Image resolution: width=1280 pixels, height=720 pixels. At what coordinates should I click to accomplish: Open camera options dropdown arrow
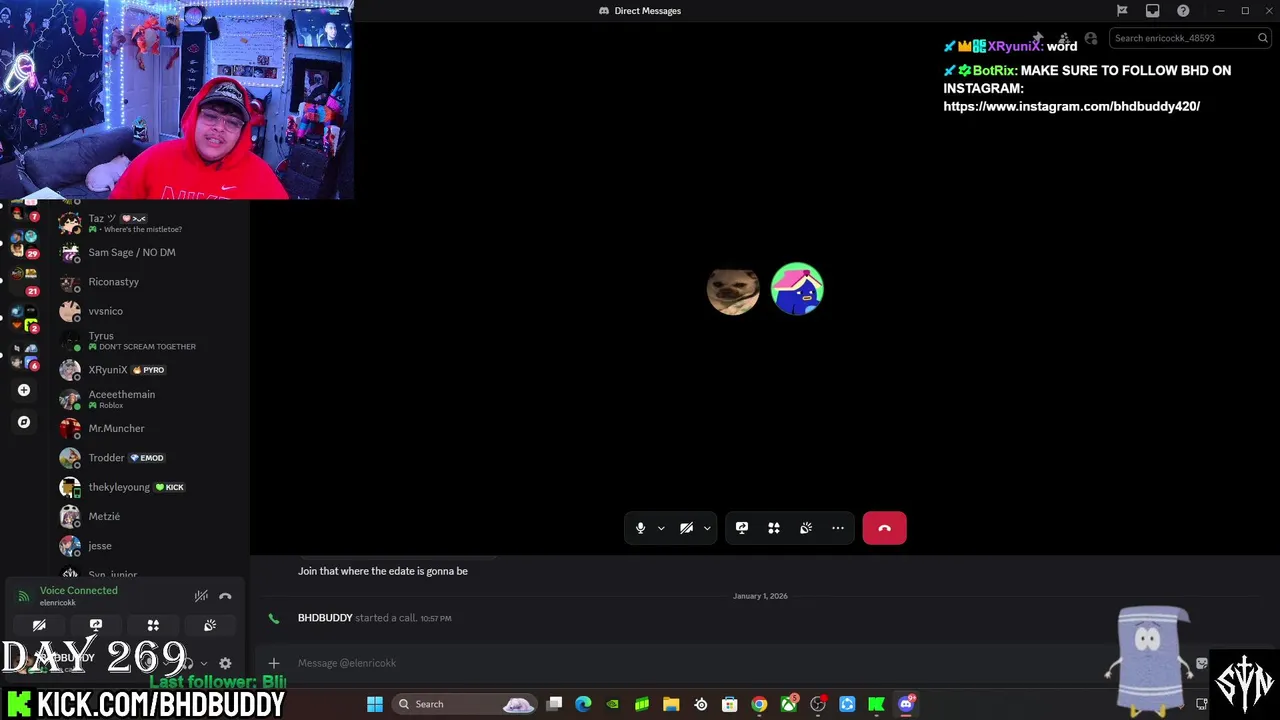[707, 528]
